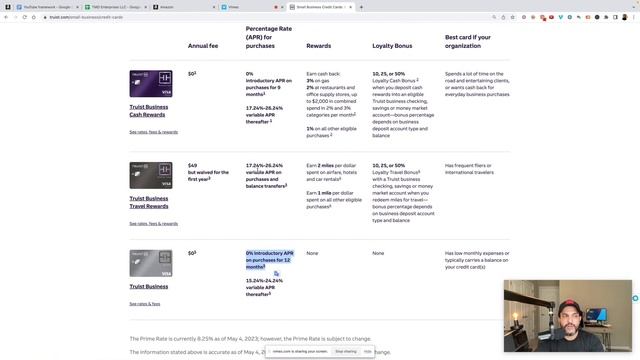Close the Amazon tab
Image resolution: width=640 pixels, height=360 pixels.
tap(213, 7)
